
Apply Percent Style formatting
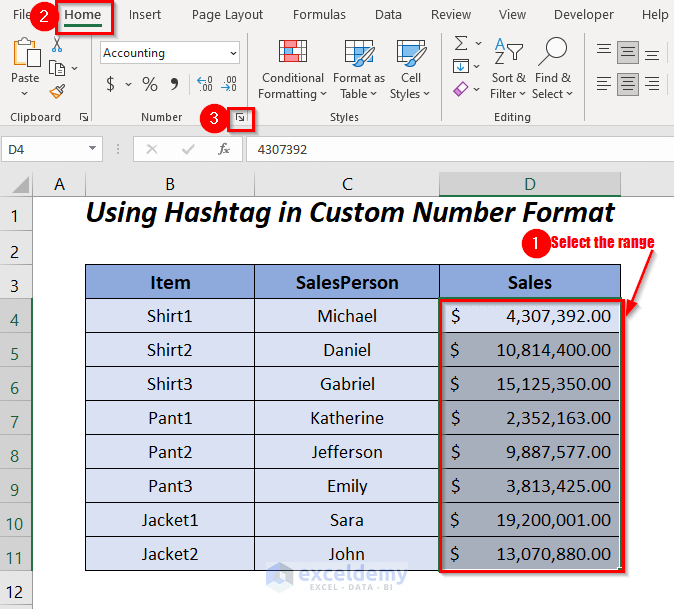pos(149,85)
